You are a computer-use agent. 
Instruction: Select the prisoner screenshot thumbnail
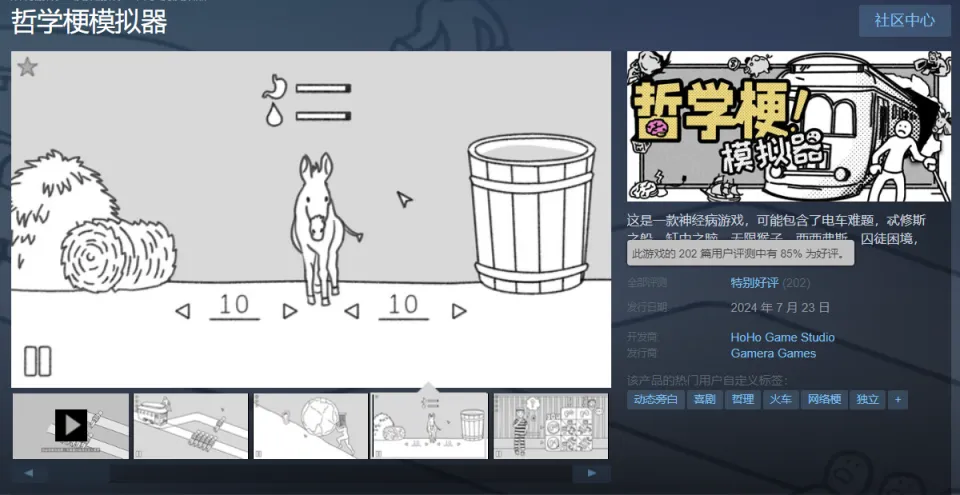click(x=550, y=425)
